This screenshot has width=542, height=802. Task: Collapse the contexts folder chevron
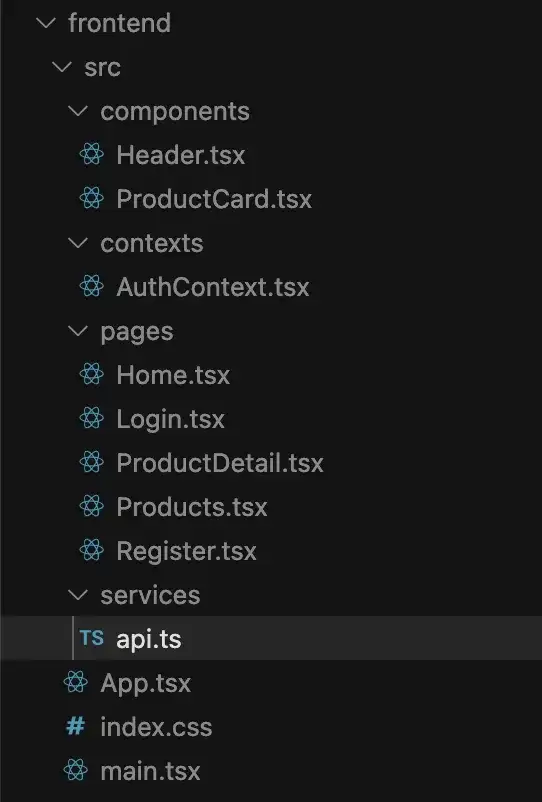[78, 243]
